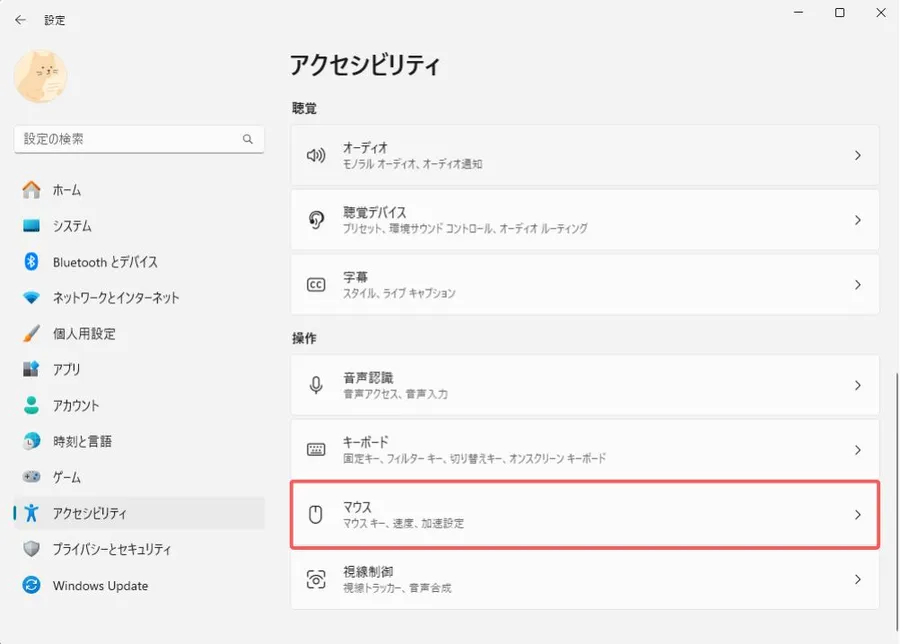The image size is (900, 644).
Task: Open the 視線制御 settings row
Action: (585, 579)
